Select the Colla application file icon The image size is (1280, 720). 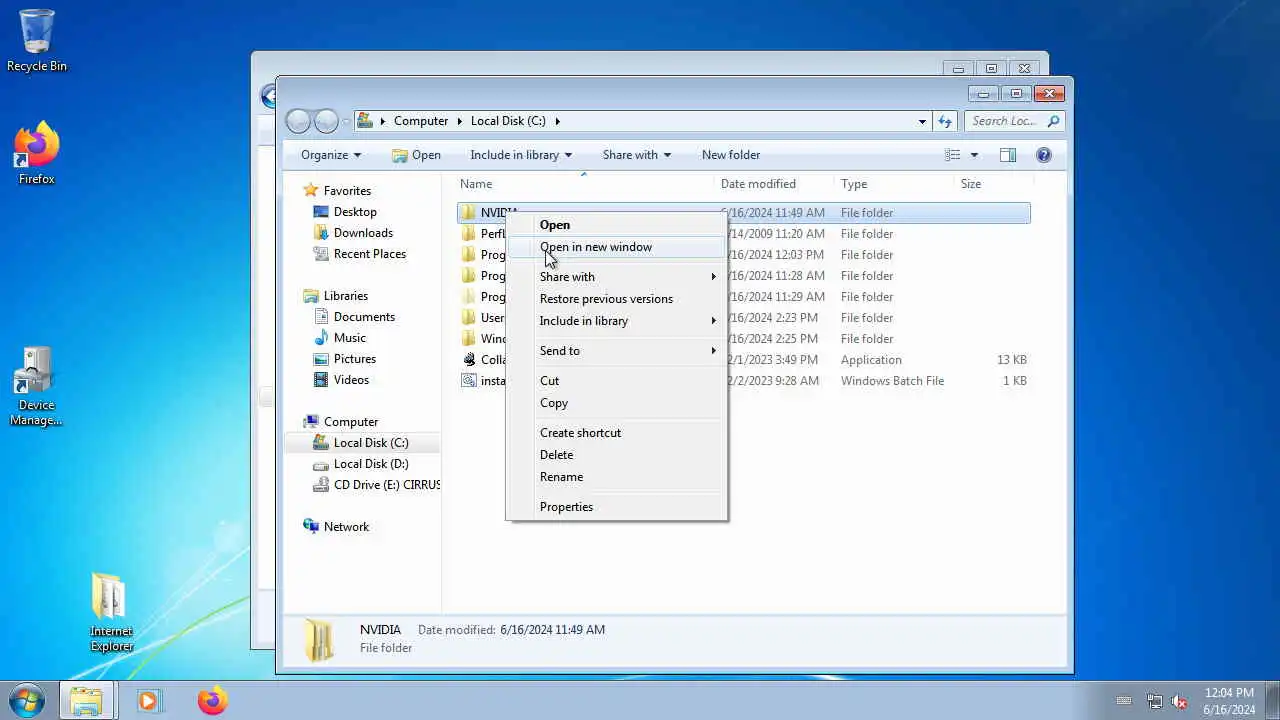pyautogui.click(x=469, y=360)
